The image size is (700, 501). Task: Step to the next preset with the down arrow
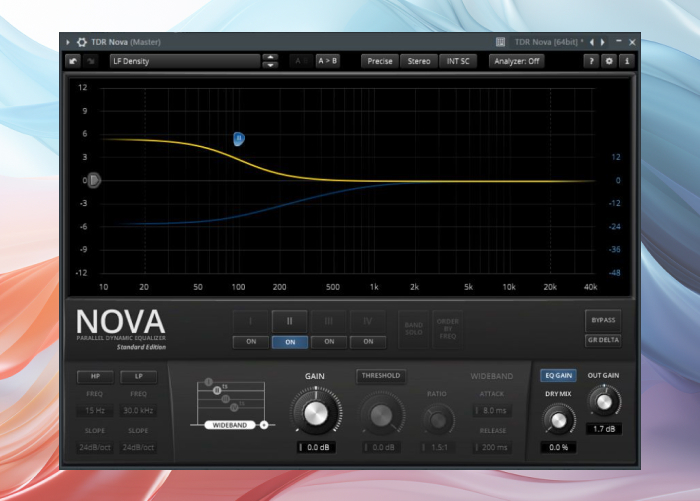[x=271, y=65]
